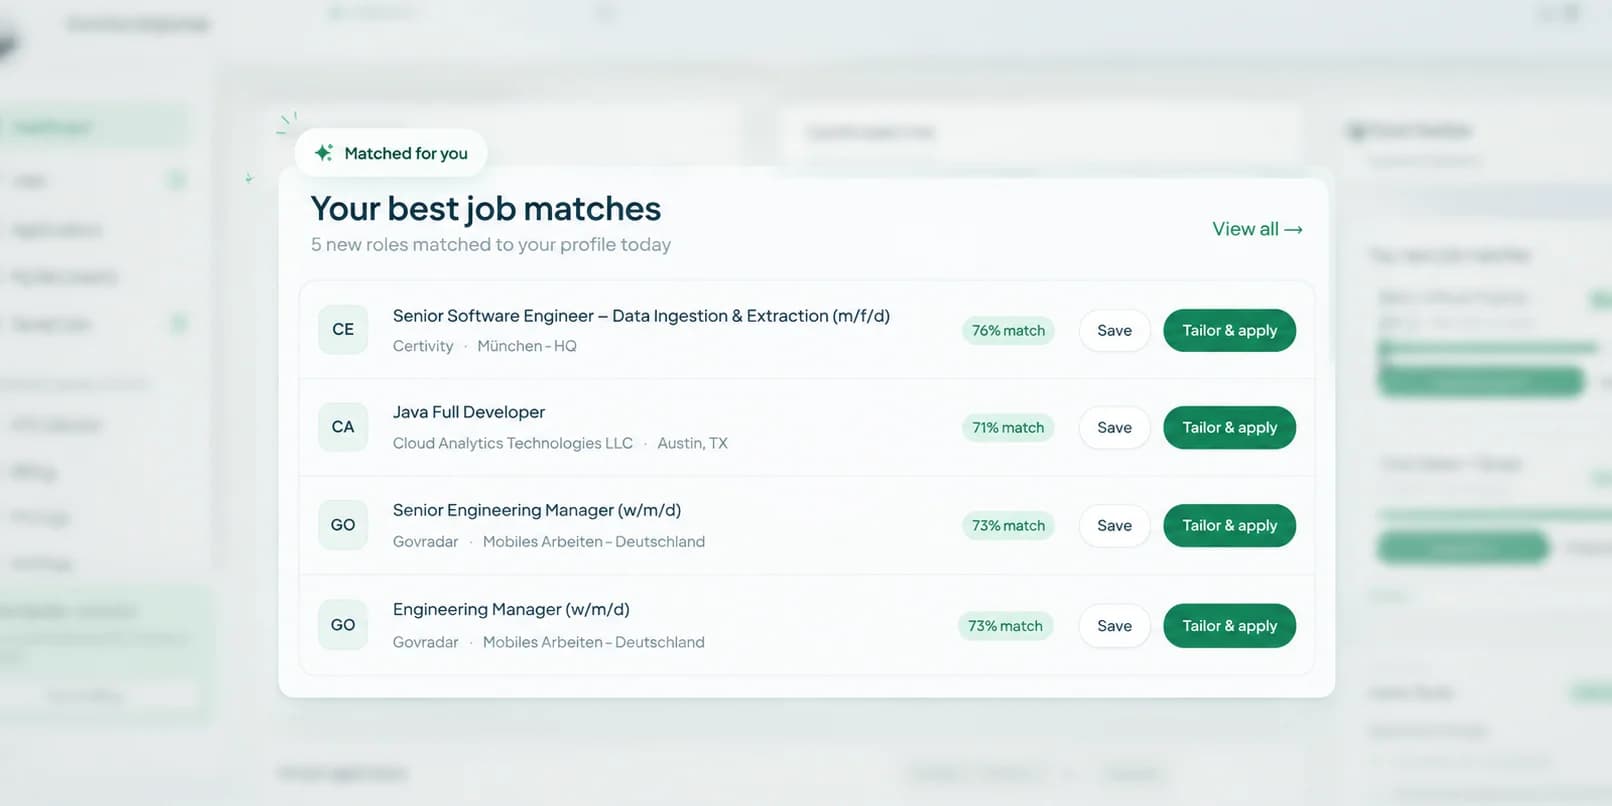Tailor & apply to the non-Senior Engineering Manager role
Screen dimensions: 1612x806
(1229, 626)
